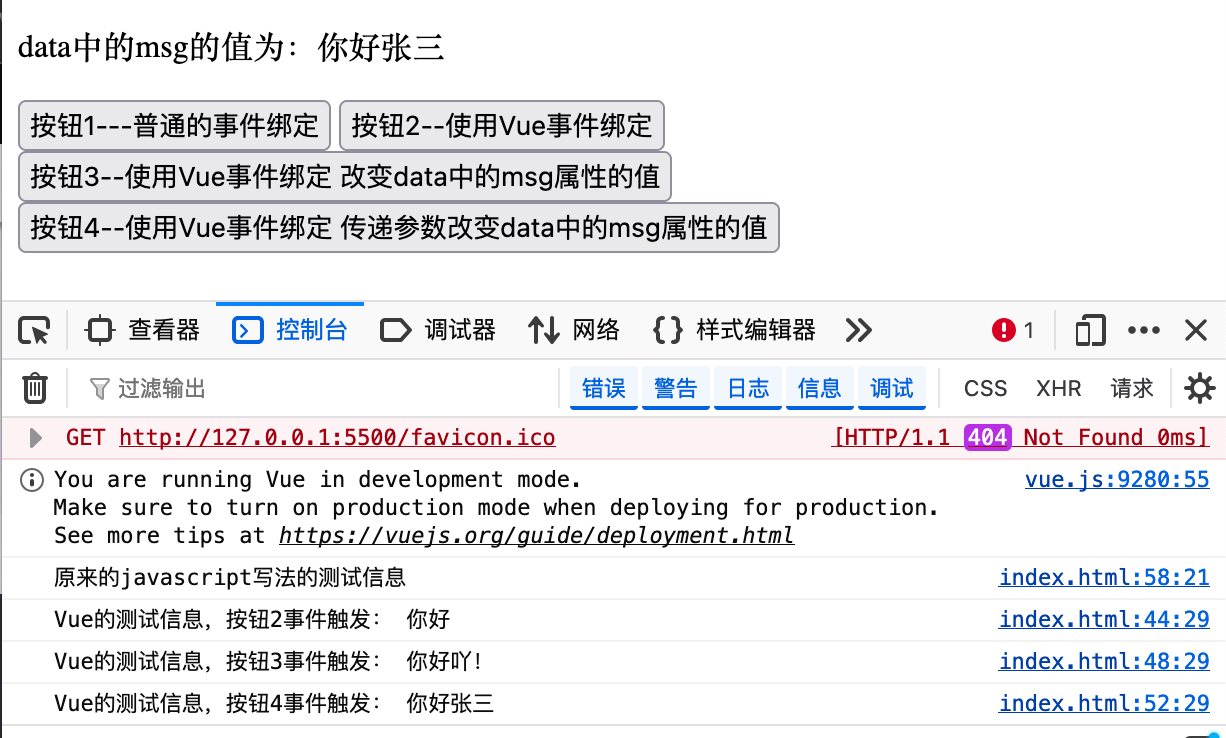This screenshot has width=1226, height=738.
Task: Toggle the 调试 log filter
Action: (x=892, y=388)
